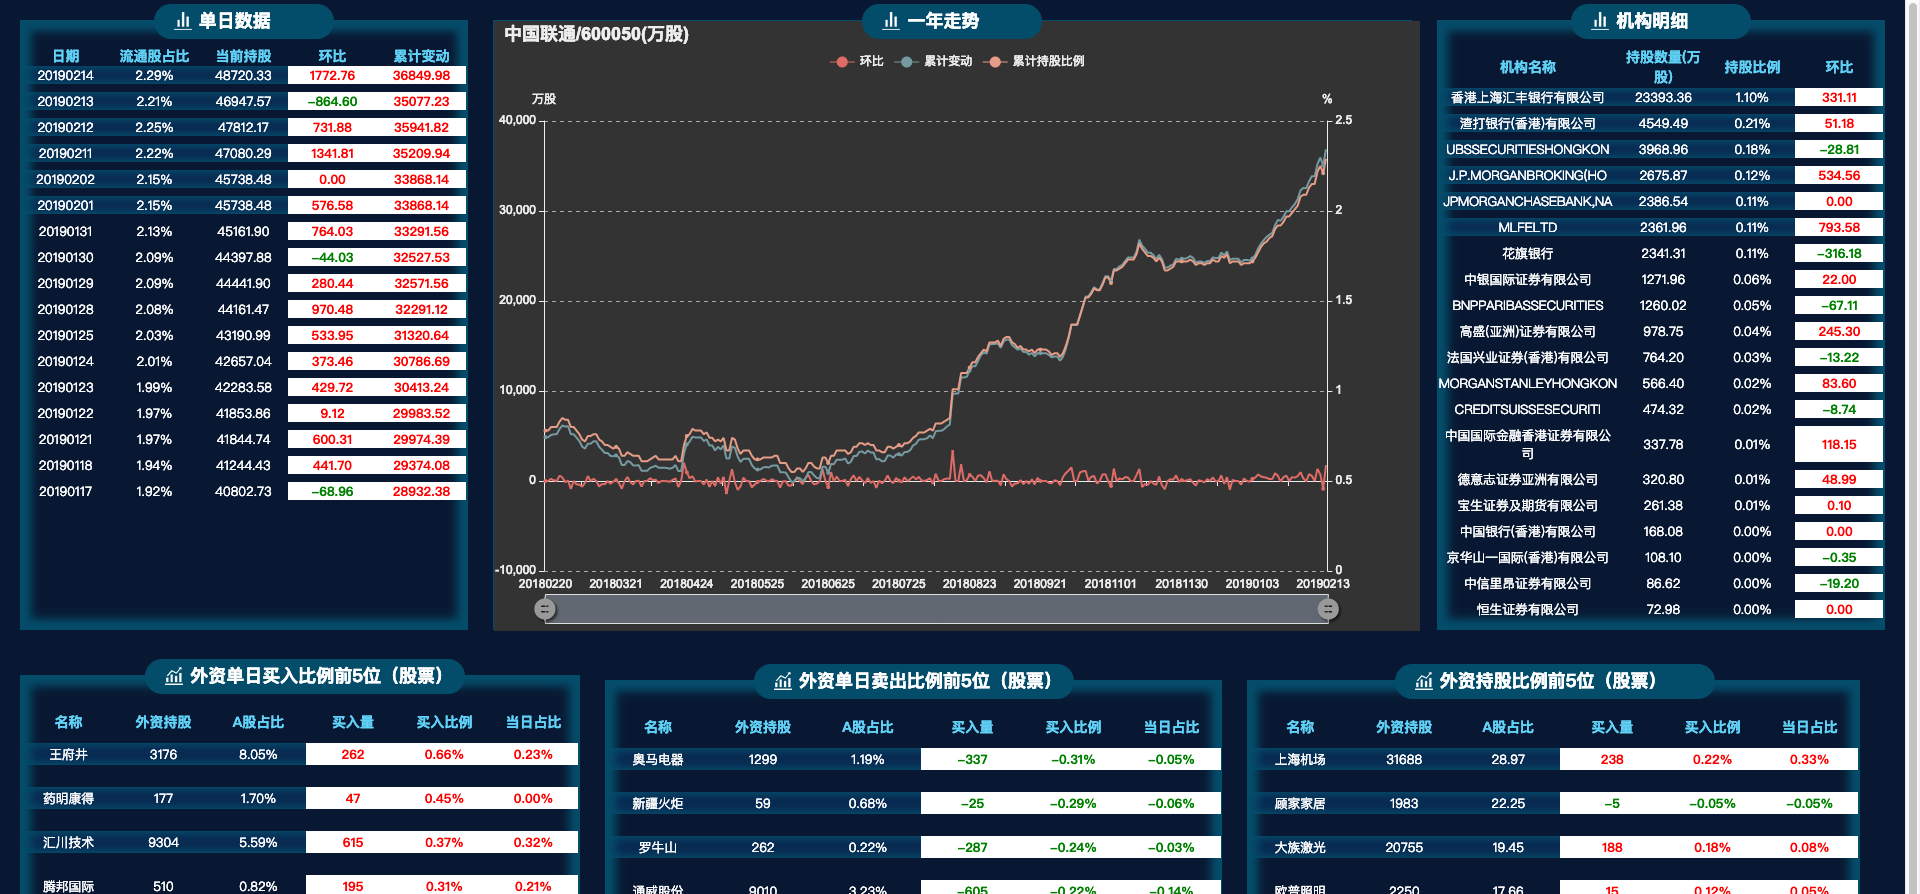Click the 机构名称 column header
The image size is (1920, 894).
[x=1528, y=67]
